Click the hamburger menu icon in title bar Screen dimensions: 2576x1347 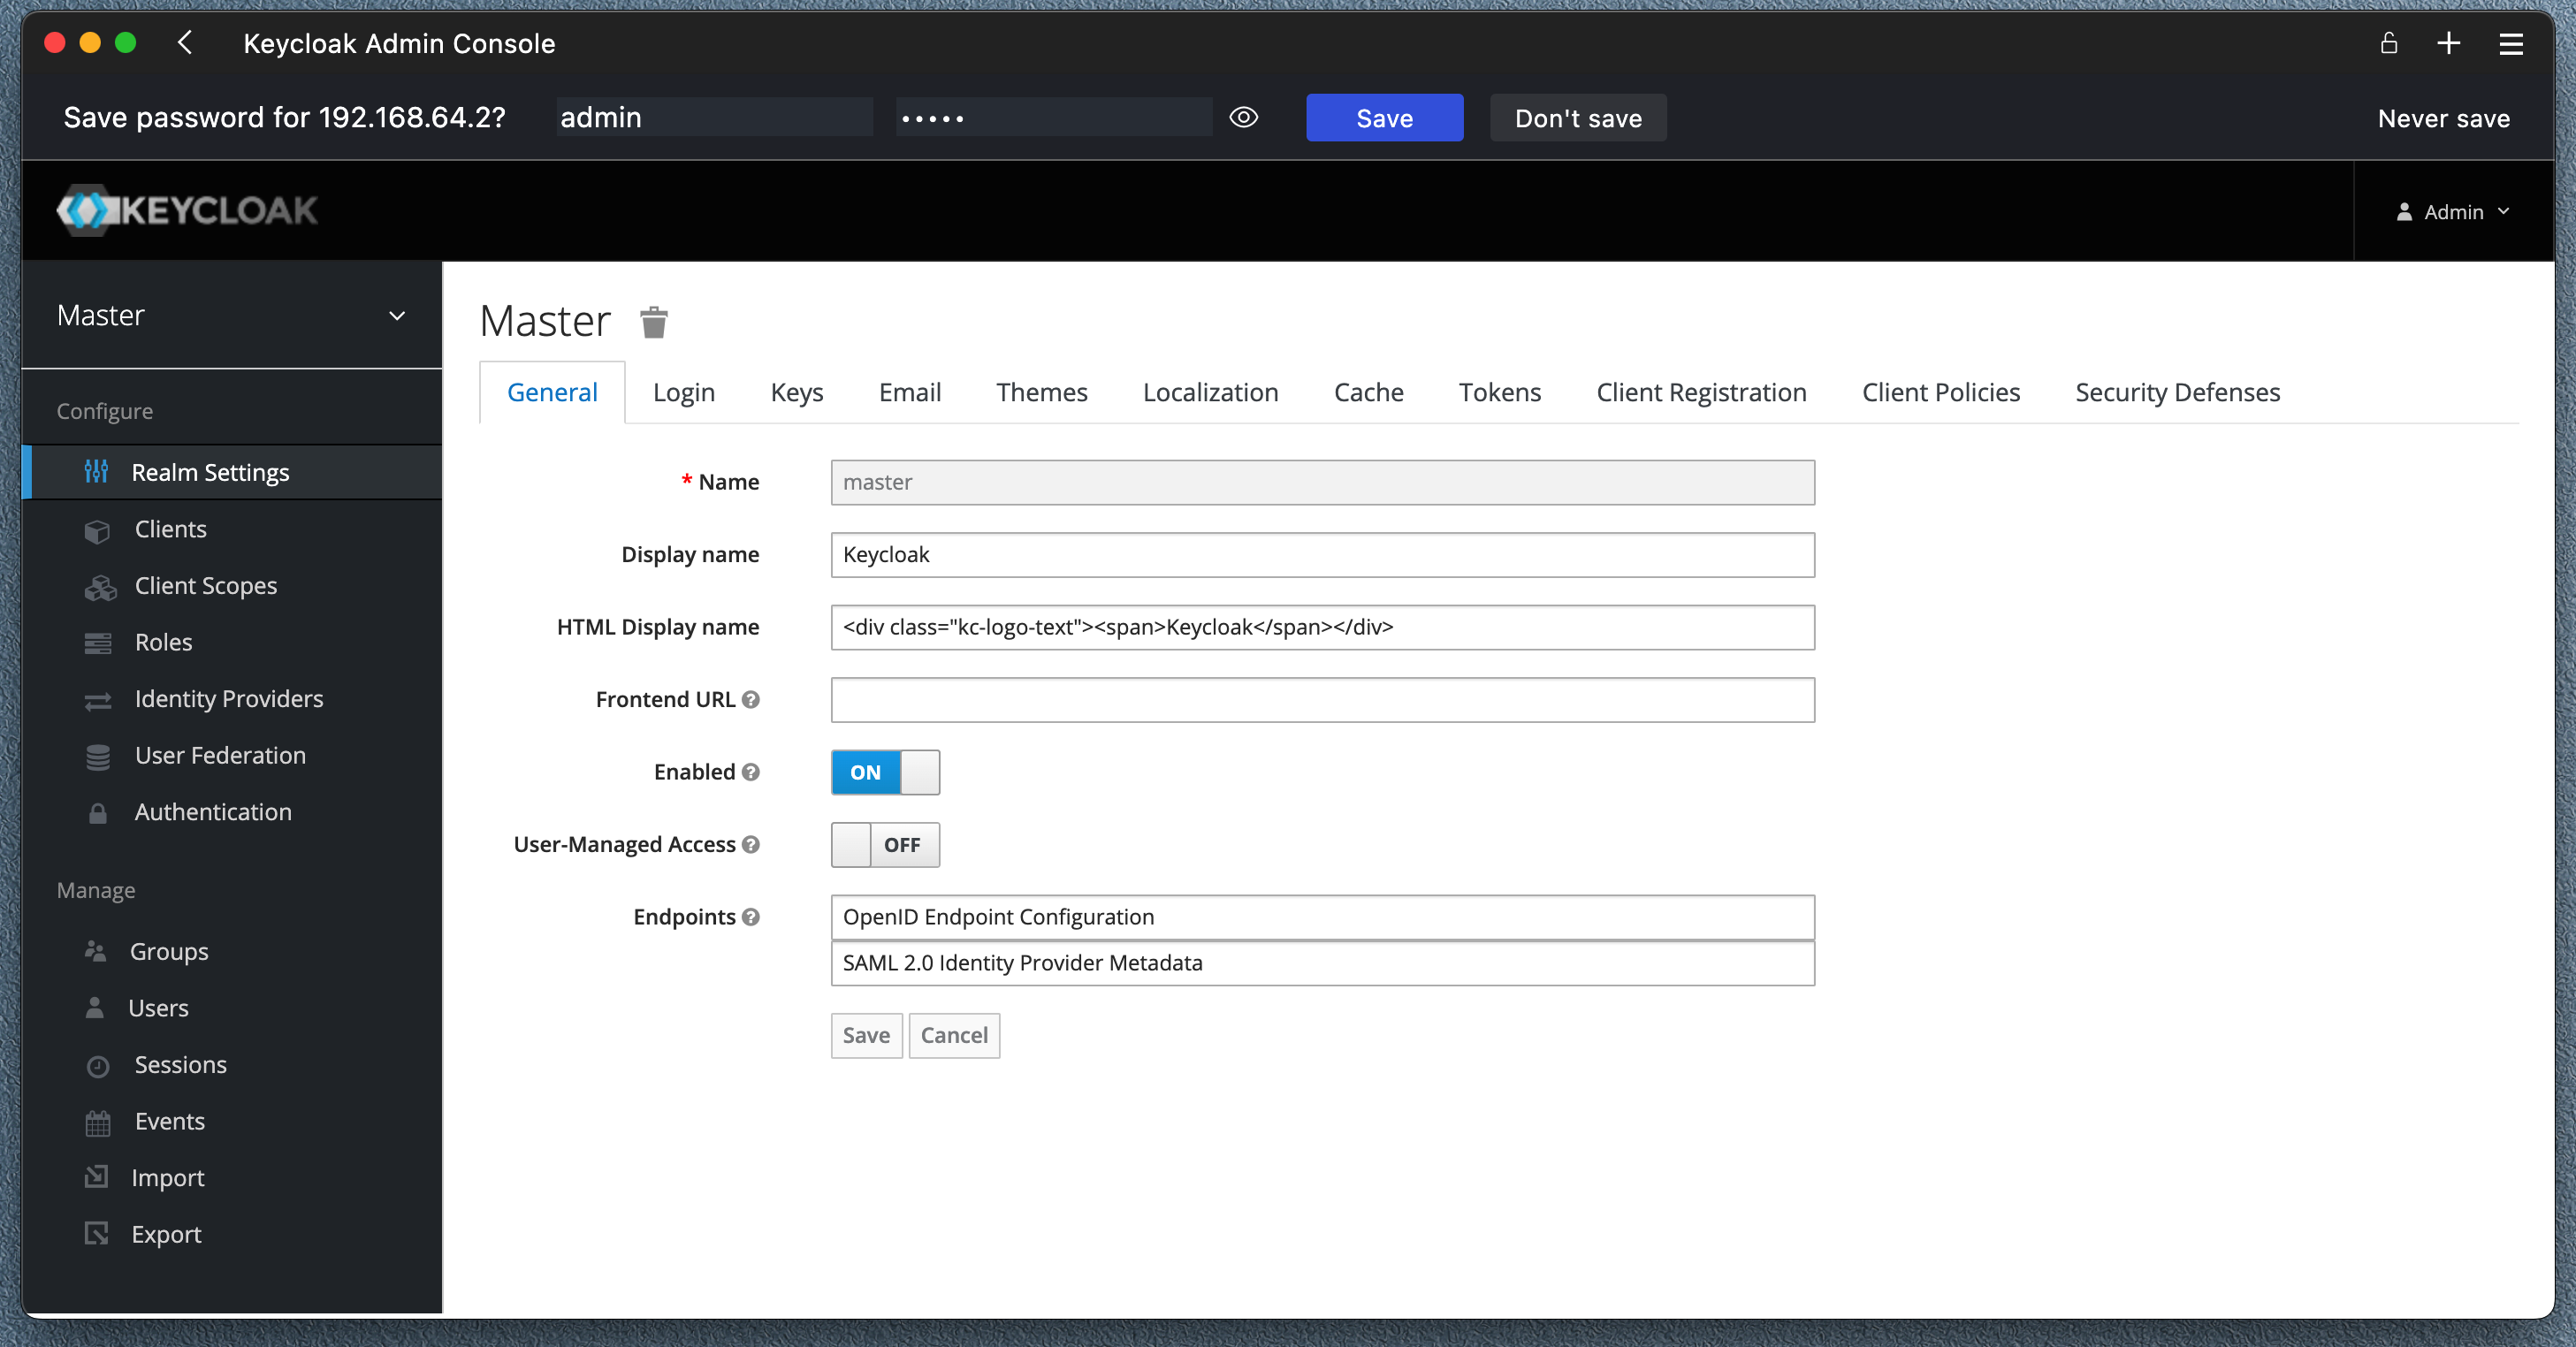coord(2510,44)
